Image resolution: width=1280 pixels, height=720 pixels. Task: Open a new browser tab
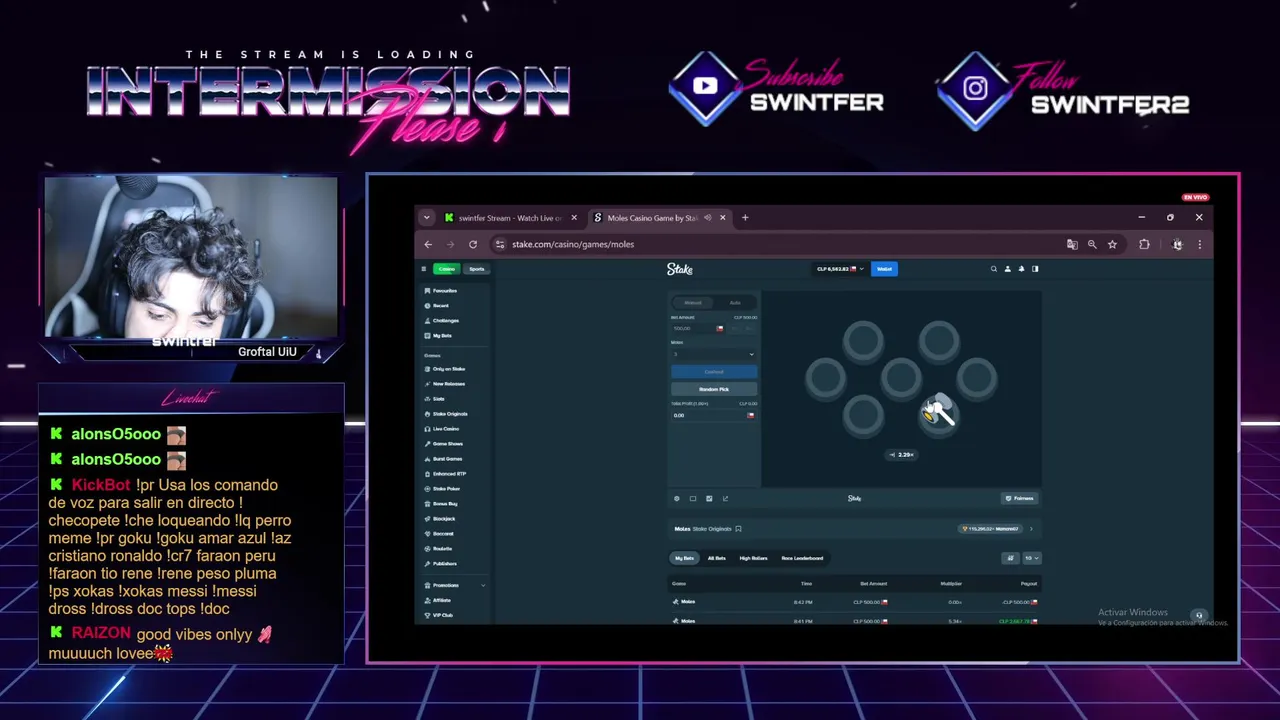coord(745,217)
